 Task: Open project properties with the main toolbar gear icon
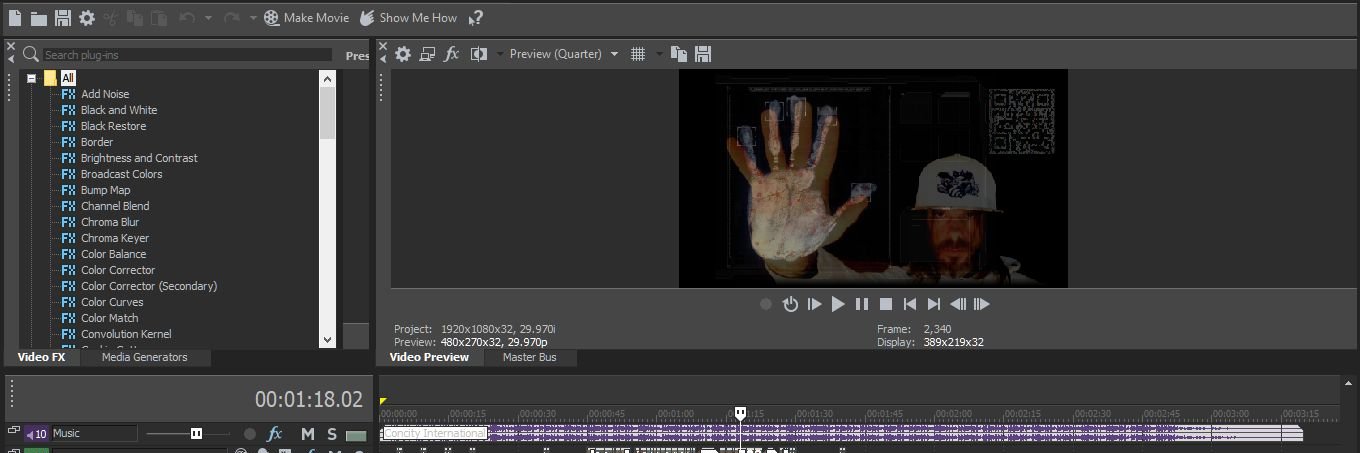tap(87, 18)
